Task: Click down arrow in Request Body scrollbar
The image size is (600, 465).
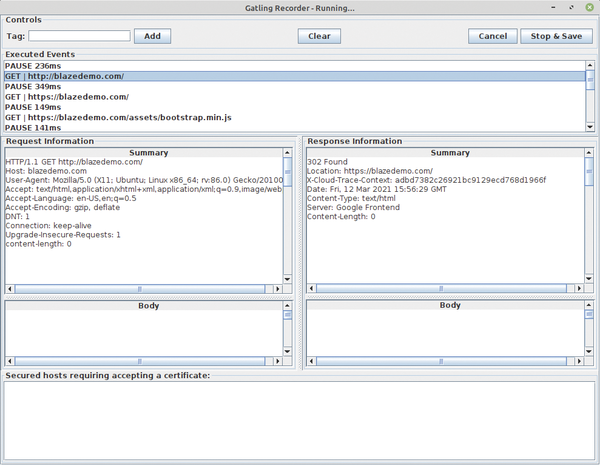Action: click(287, 351)
